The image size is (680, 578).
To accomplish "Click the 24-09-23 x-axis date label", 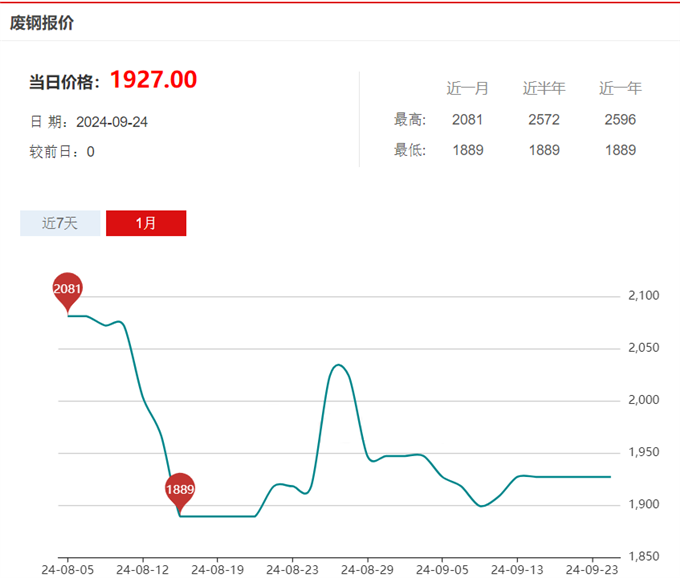I will [x=592, y=567].
